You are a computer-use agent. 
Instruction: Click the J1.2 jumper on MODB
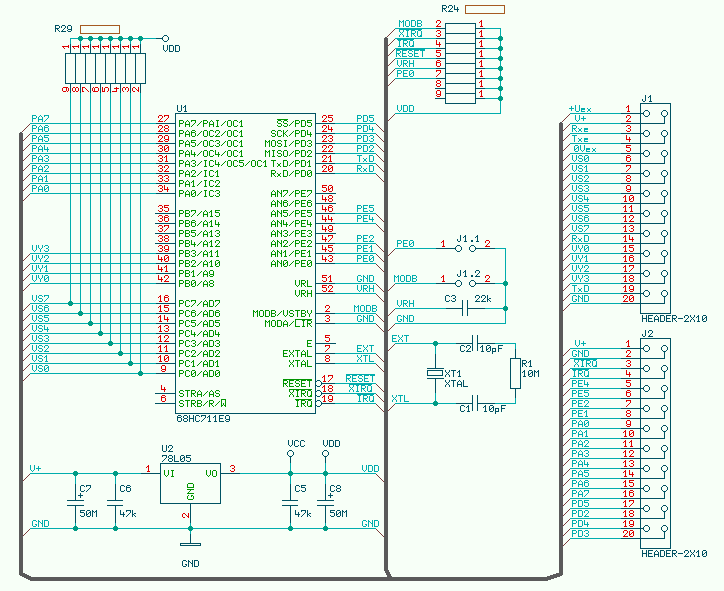click(x=465, y=281)
